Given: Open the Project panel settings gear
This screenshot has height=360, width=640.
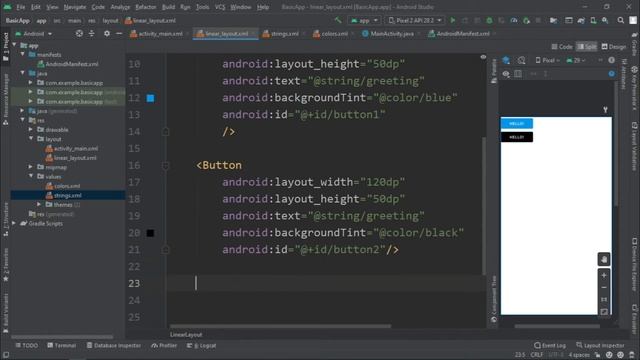Looking at the screenshot, I should (x=107, y=33).
